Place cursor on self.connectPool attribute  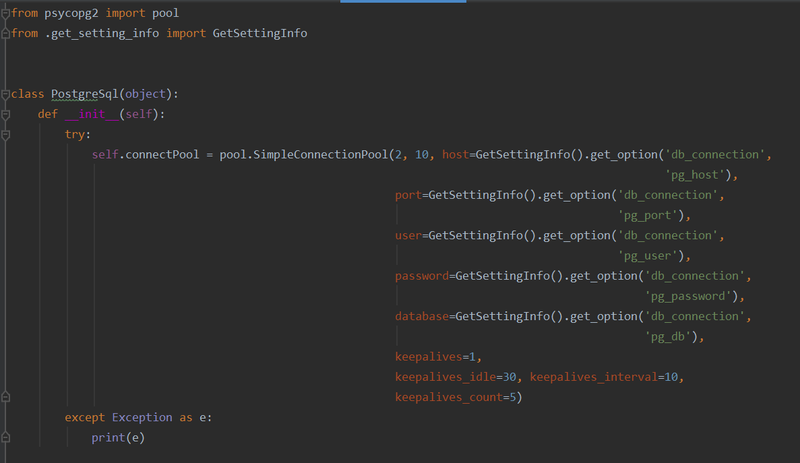(145, 155)
